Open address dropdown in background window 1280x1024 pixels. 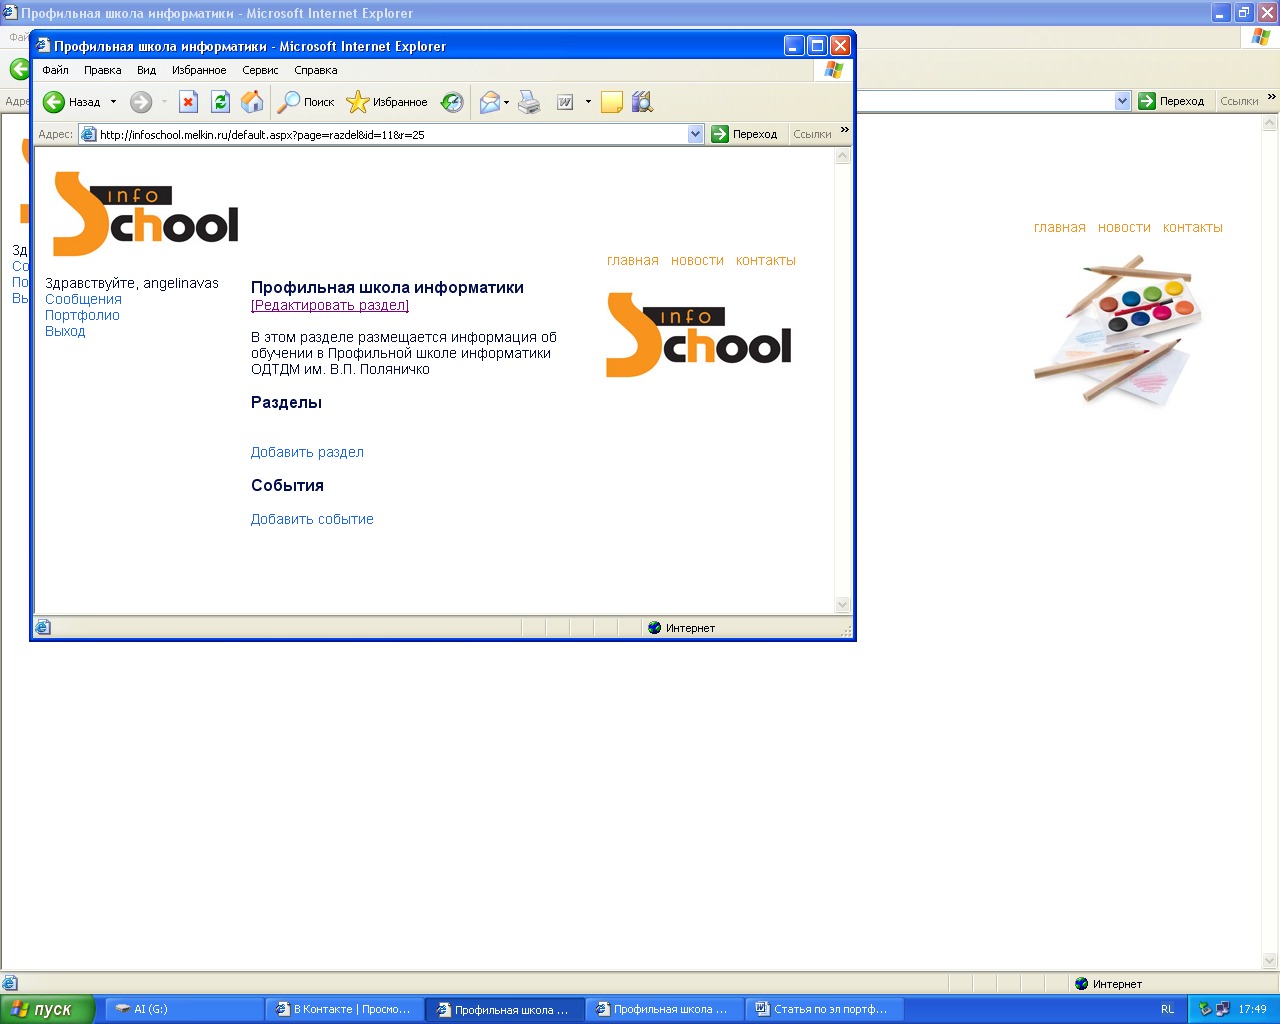[1122, 101]
